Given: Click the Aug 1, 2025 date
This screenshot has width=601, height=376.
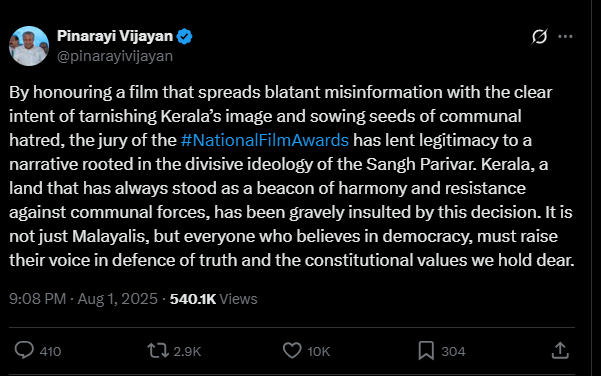Looking at the screenshot, I should (118, 299).
